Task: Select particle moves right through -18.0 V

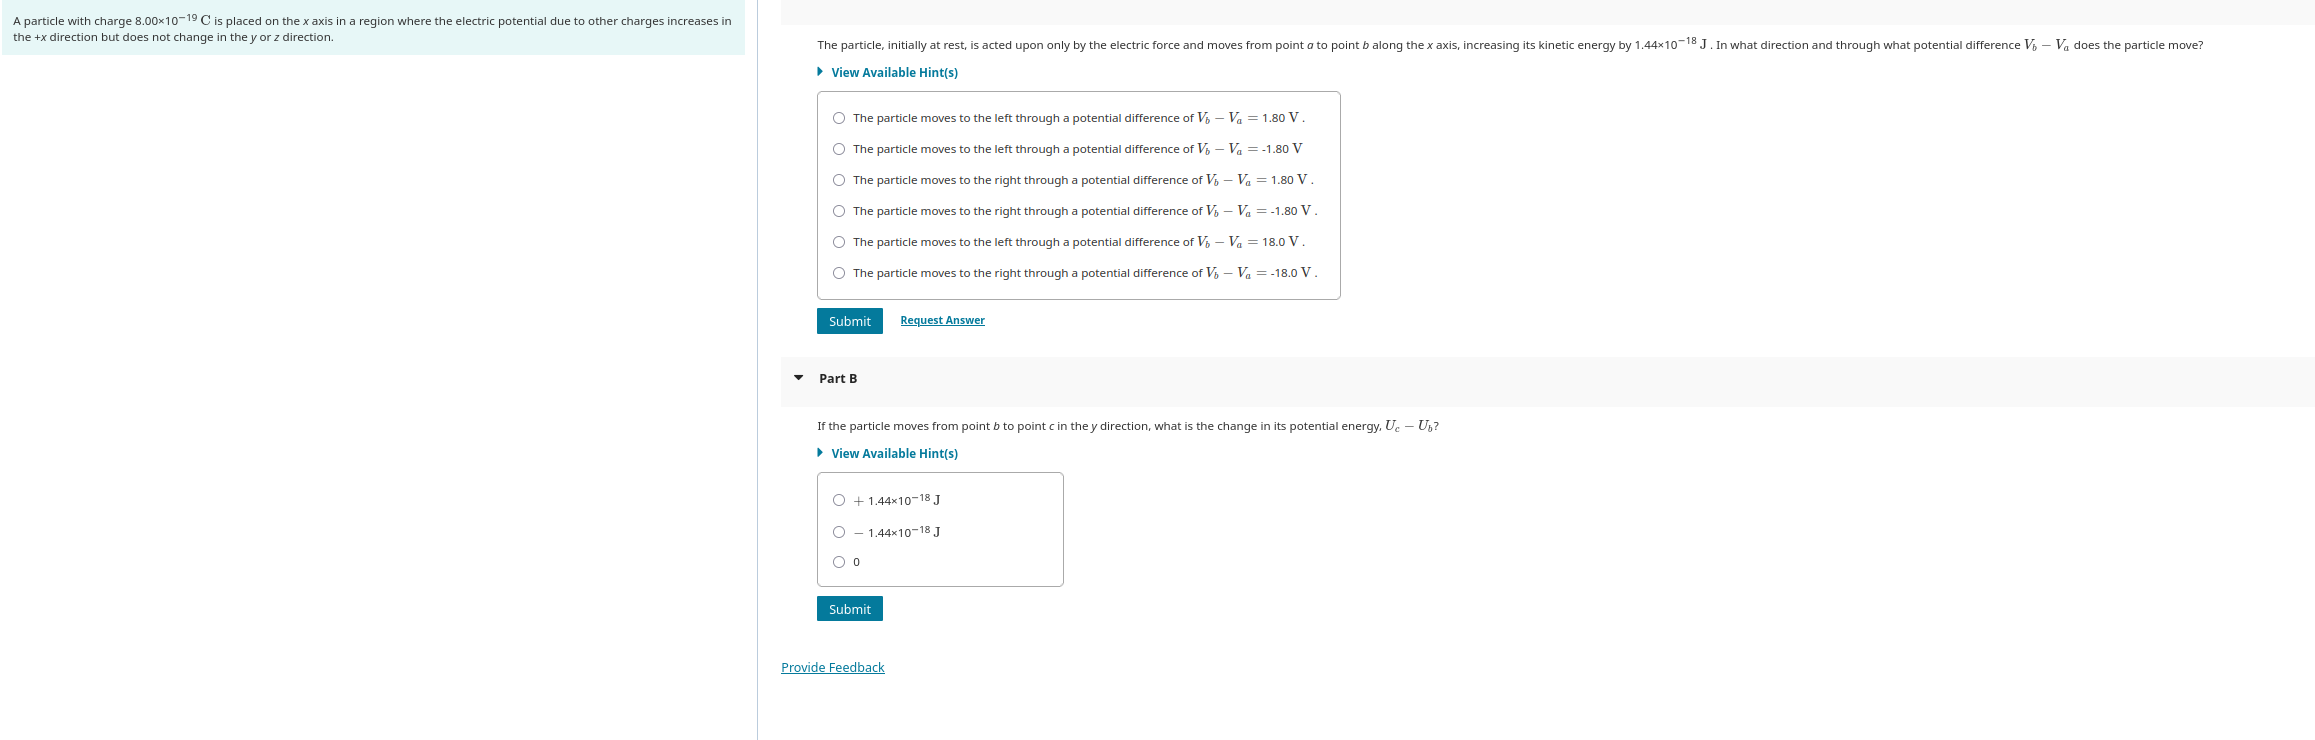Action: click(838, 272)
